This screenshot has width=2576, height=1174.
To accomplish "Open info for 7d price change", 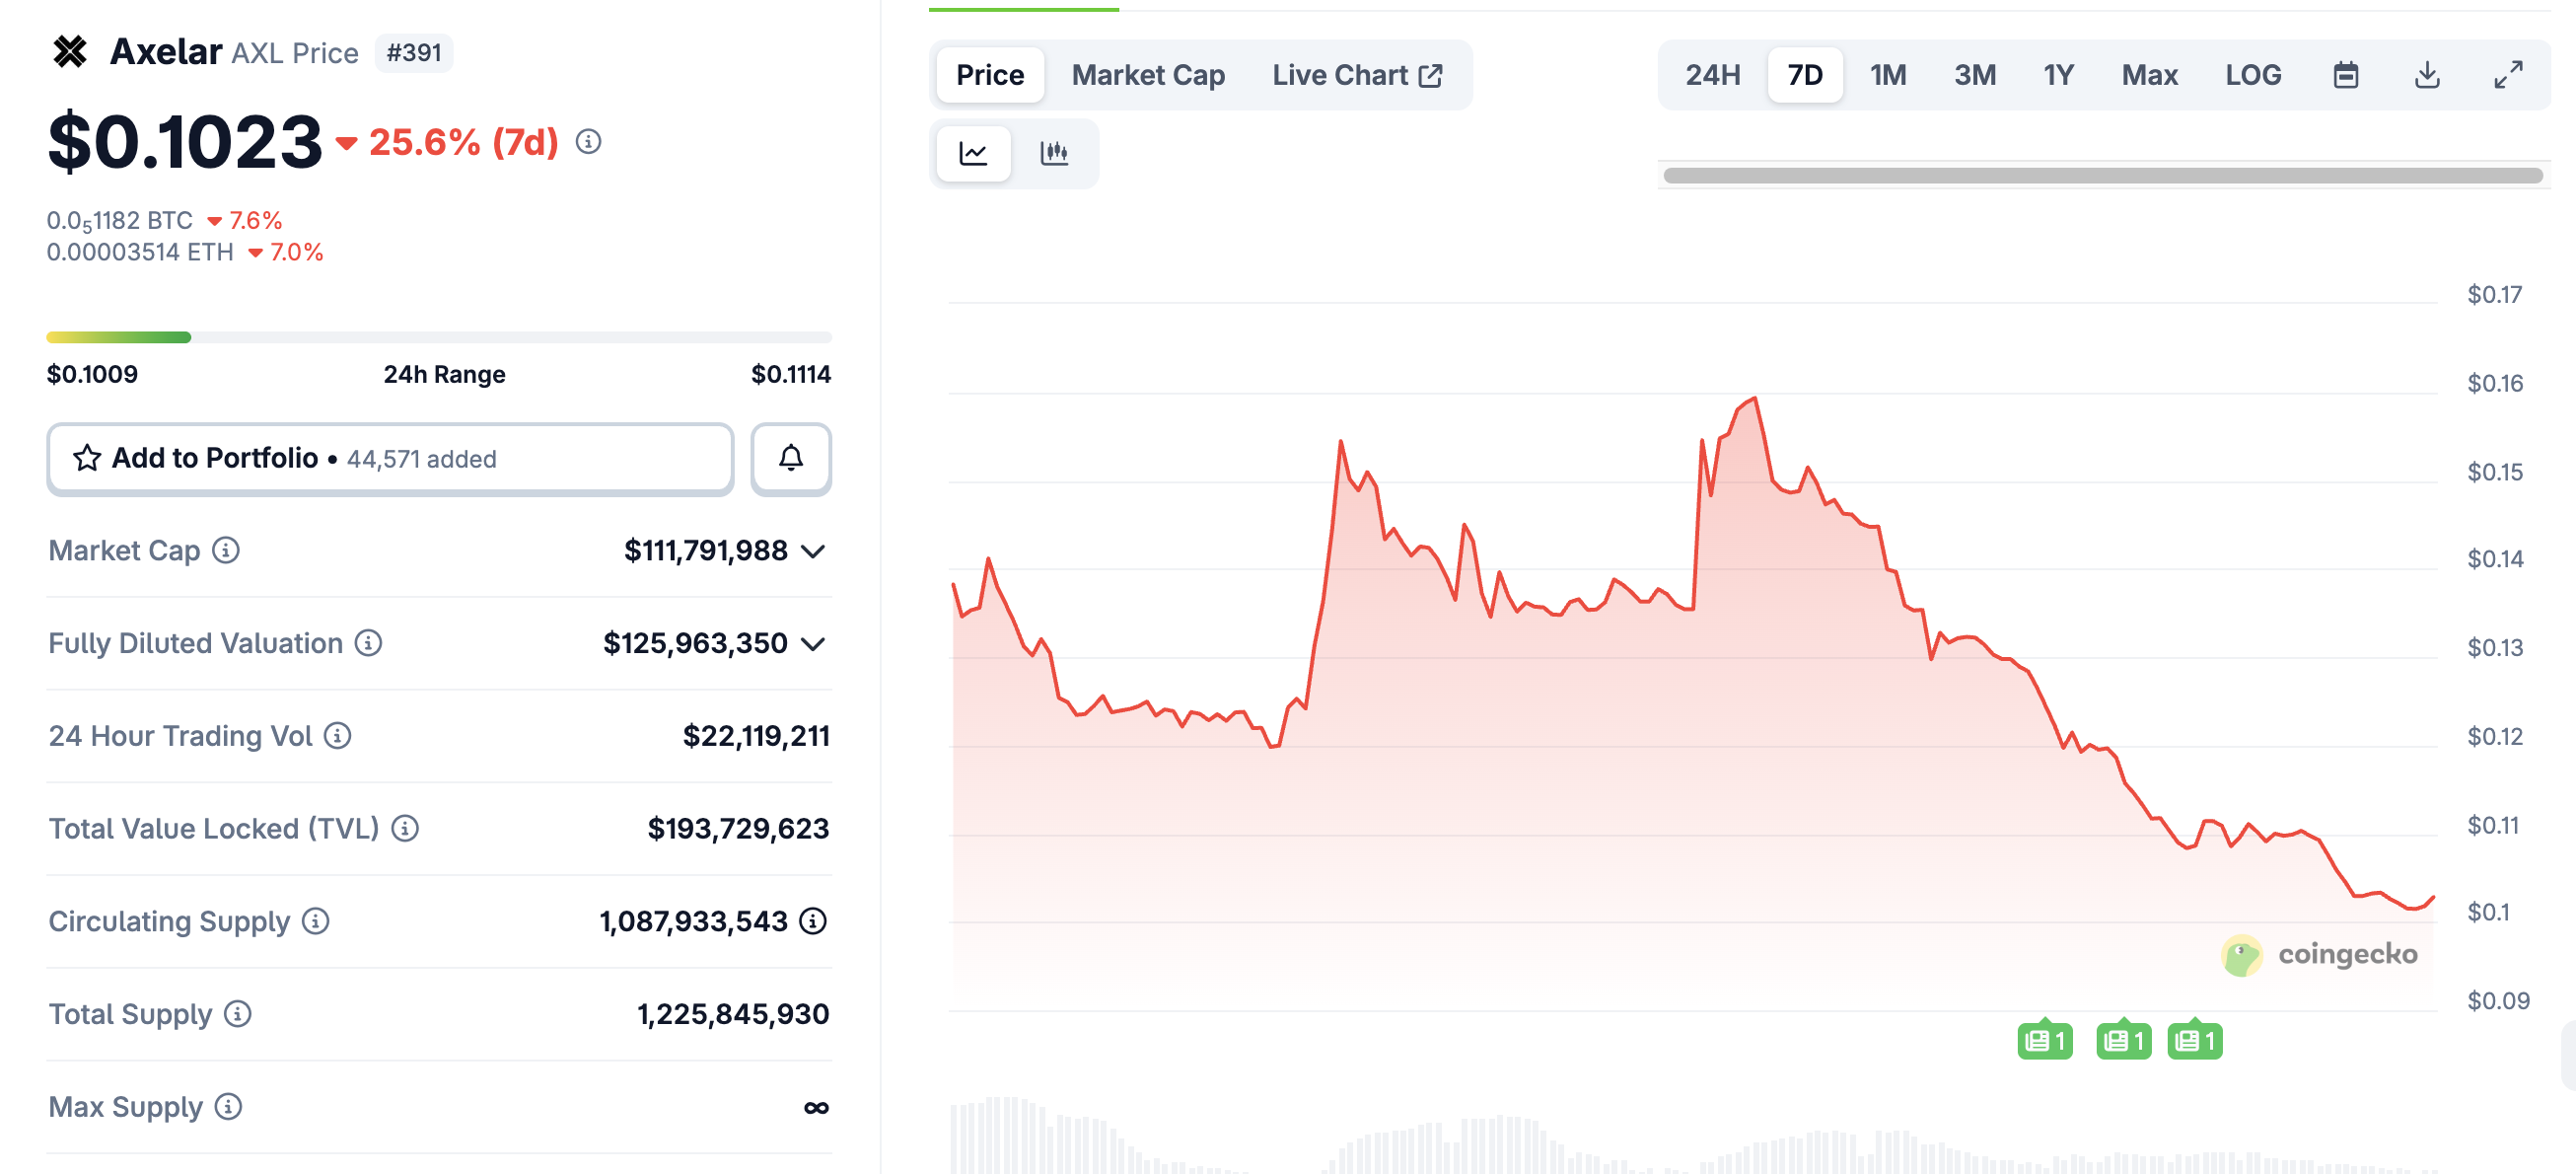I will tap(588, 142).
